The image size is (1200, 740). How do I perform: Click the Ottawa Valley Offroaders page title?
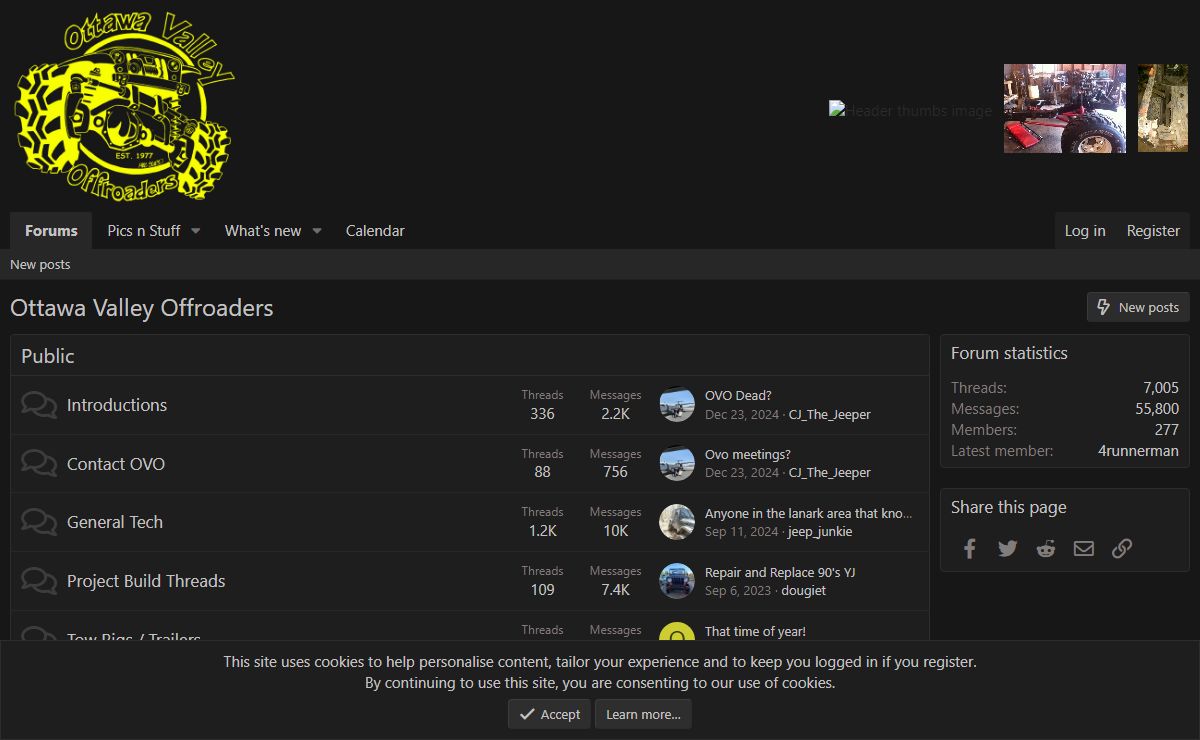(x=142, y=308)
